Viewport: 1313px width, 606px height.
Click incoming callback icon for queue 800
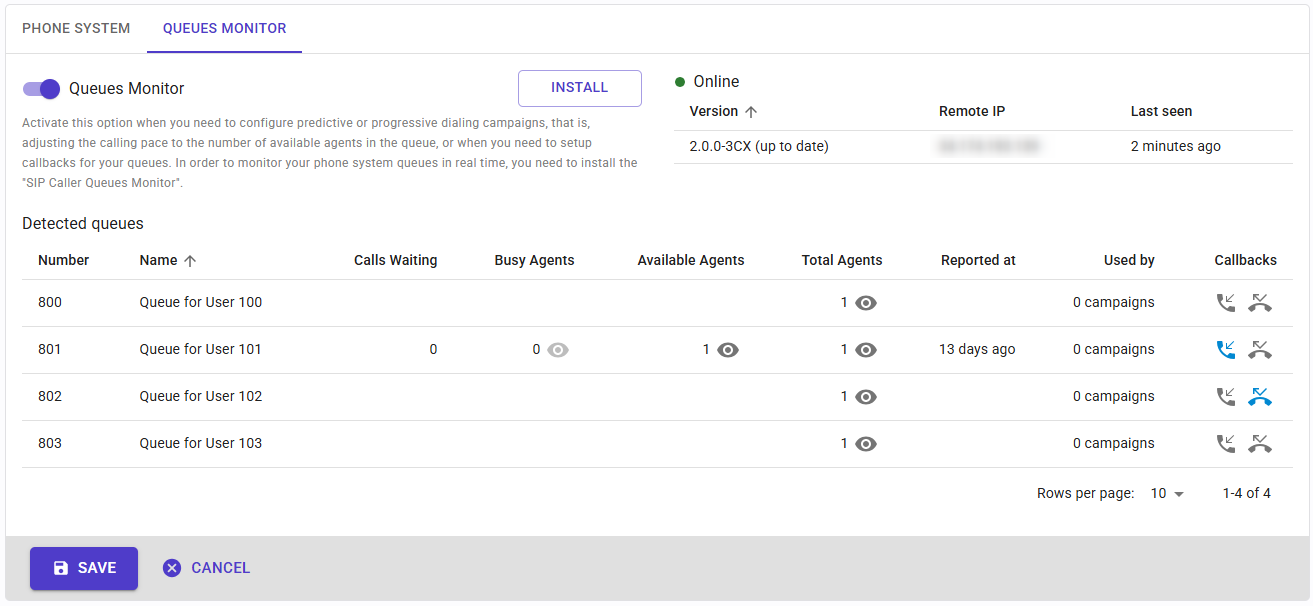coord(1226,303)
